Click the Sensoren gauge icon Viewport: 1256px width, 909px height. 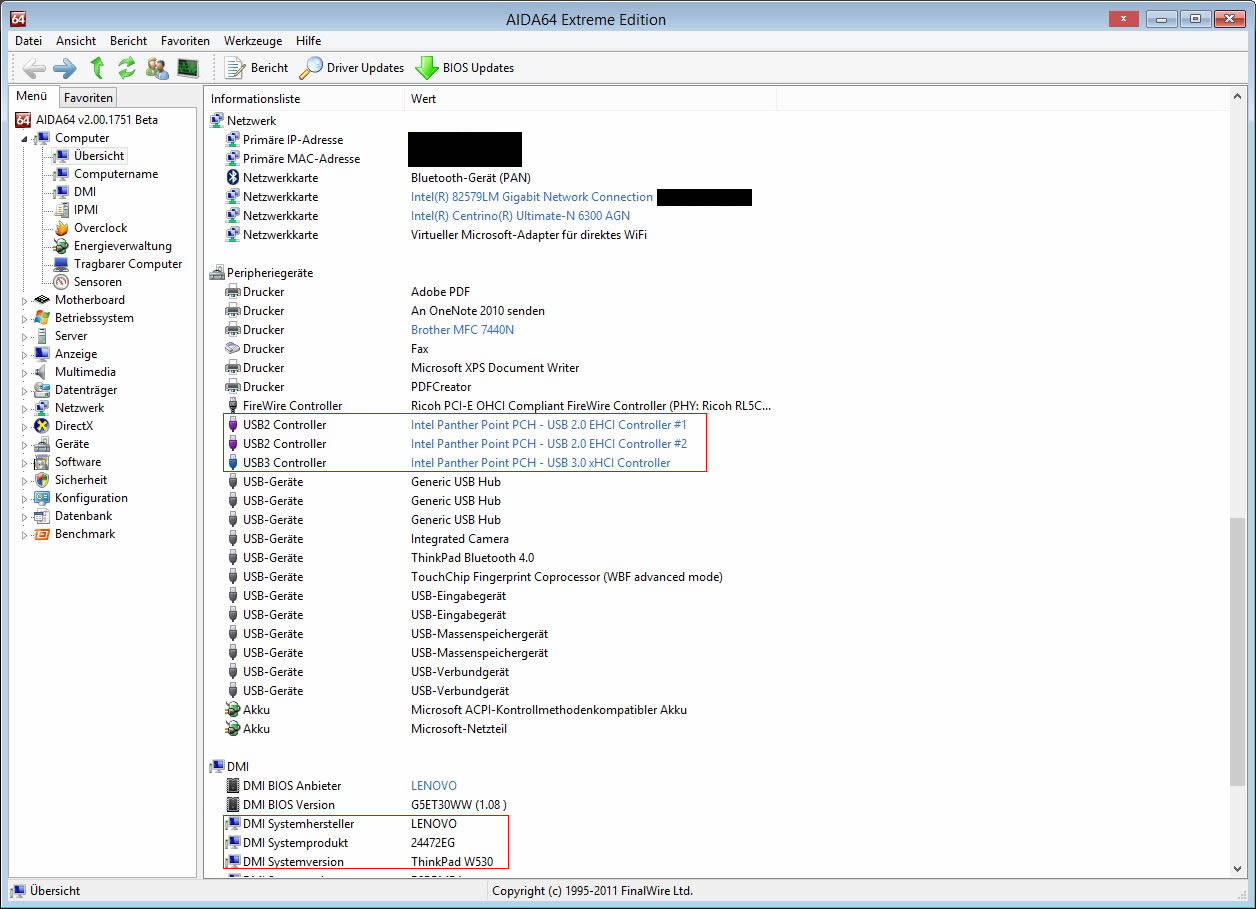click(61, 282)
